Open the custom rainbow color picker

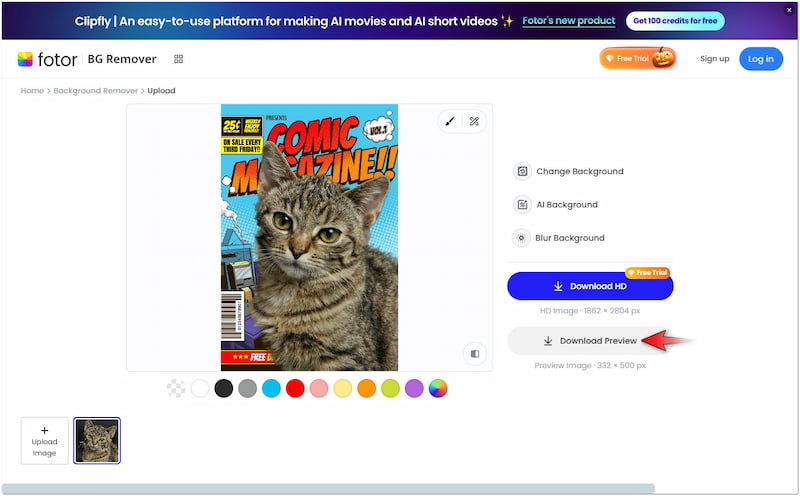(x=438, y=388)
